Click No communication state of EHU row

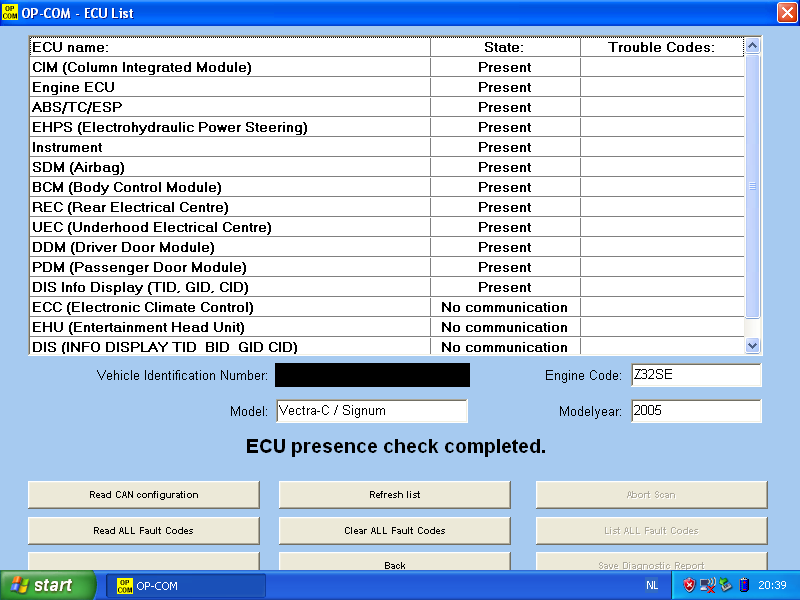pyautogui.click(x=505, y=327)
